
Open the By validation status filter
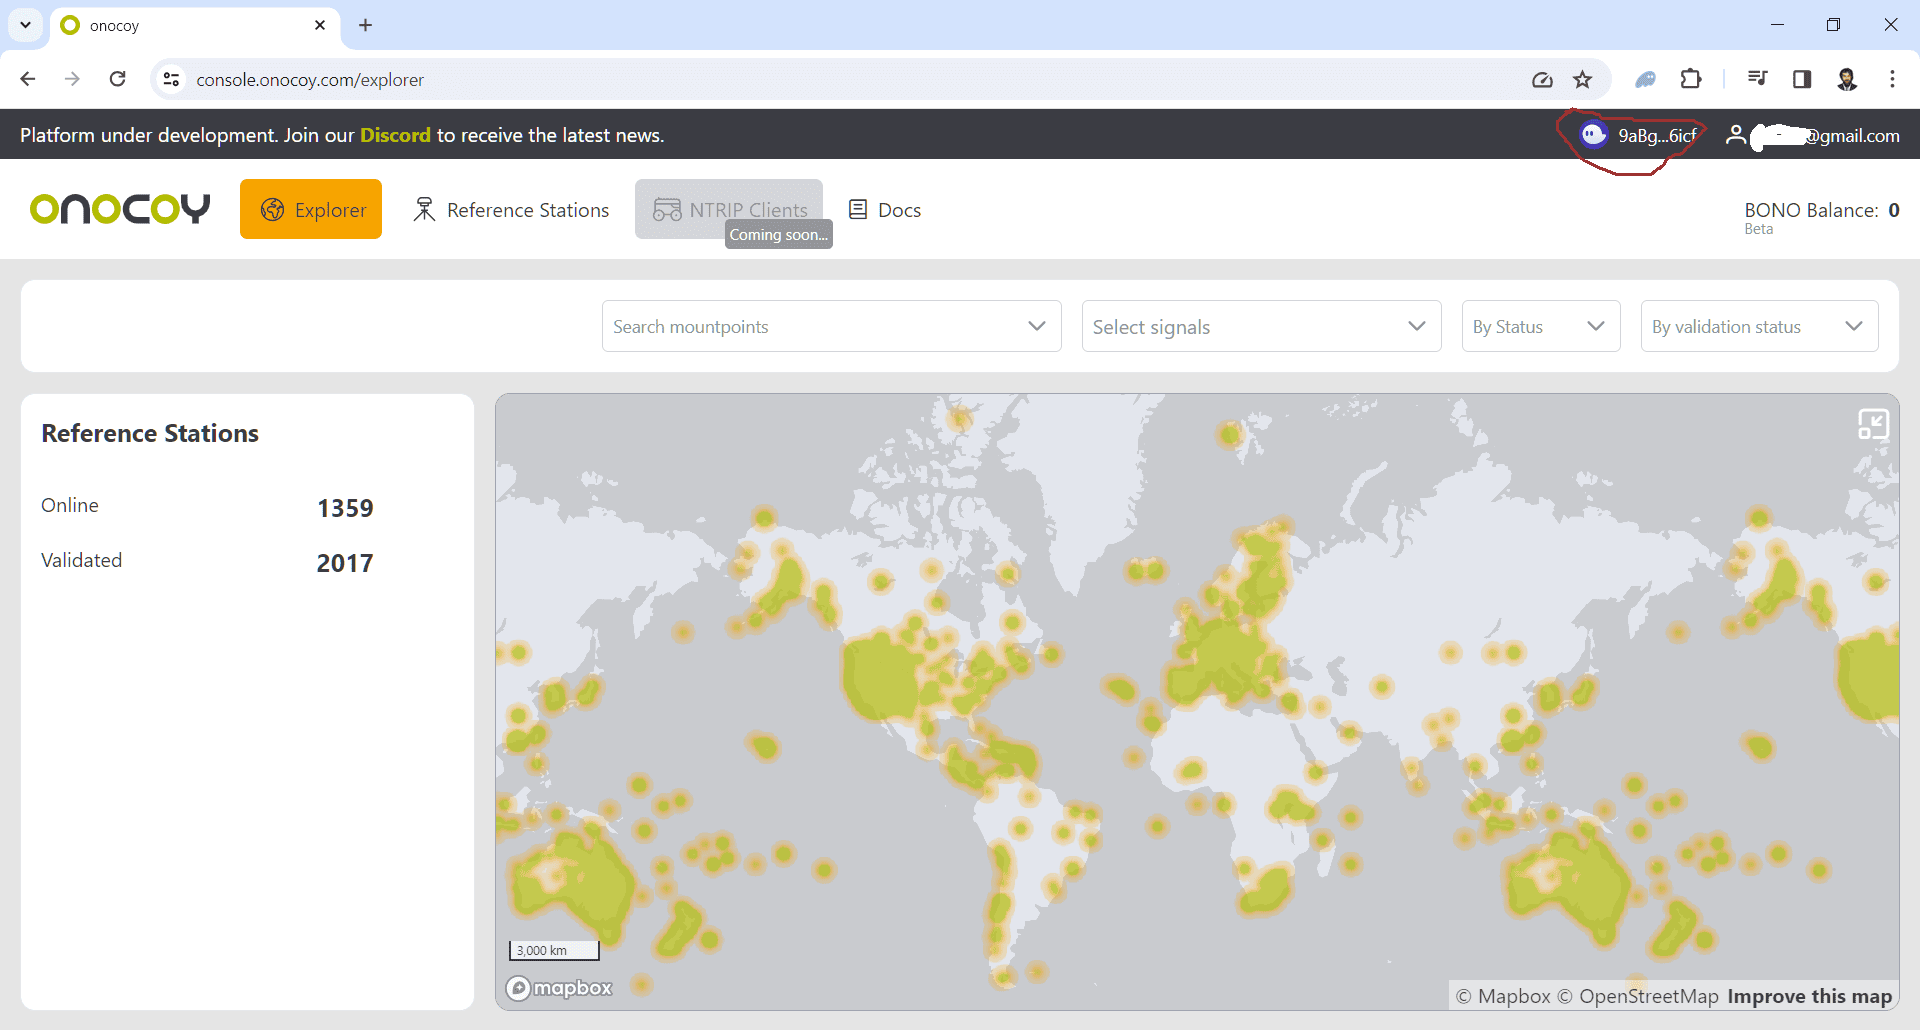click(x=1759, y=326)
